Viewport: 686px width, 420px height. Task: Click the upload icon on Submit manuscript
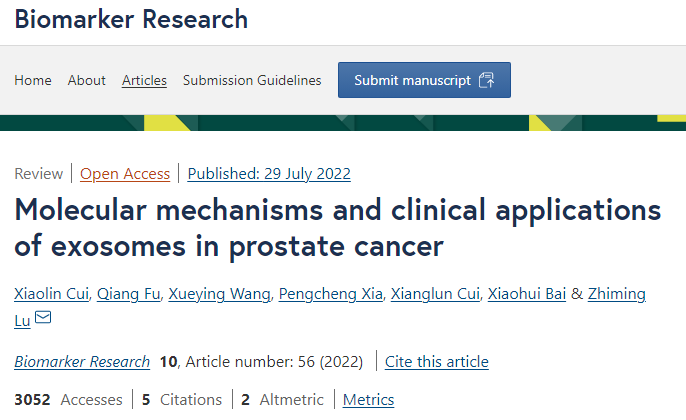tap(486, 80)
